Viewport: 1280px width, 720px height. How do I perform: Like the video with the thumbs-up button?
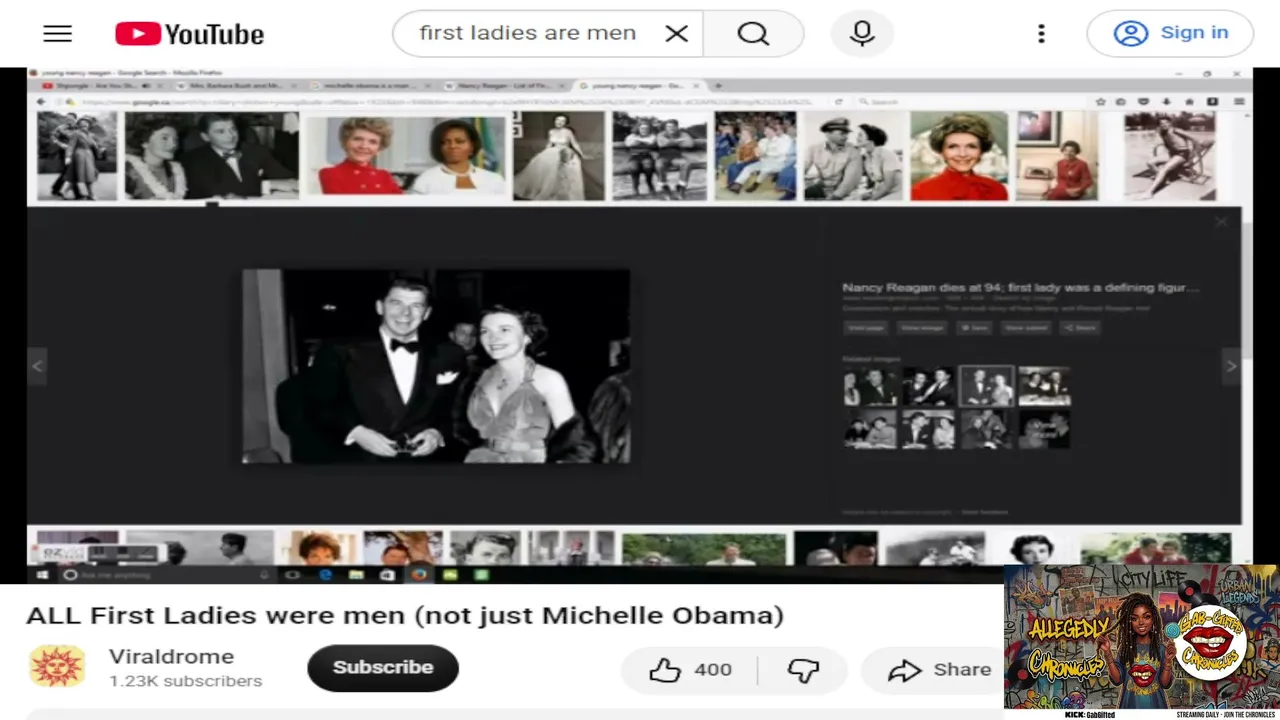click(x=690, y=670)
